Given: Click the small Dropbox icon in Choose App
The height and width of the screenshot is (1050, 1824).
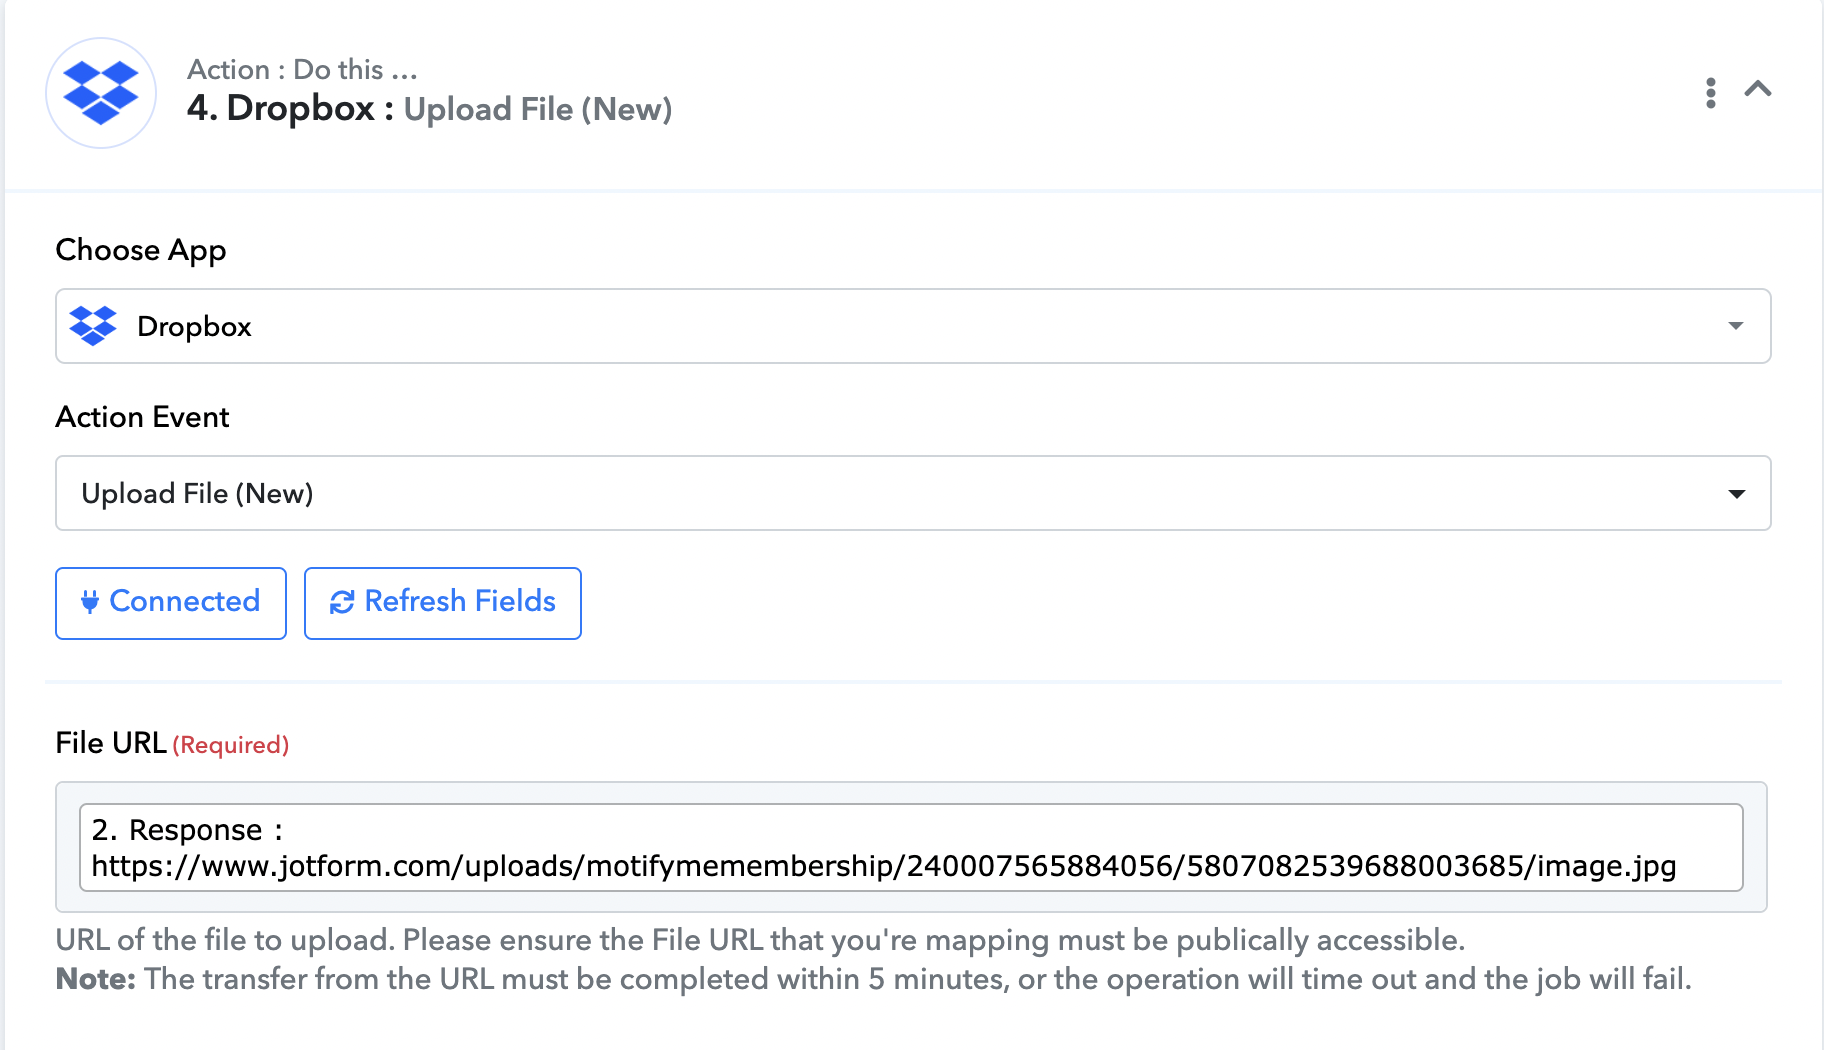Looking at the screenshot, I should pyautogui.click(x=93, y=326).
